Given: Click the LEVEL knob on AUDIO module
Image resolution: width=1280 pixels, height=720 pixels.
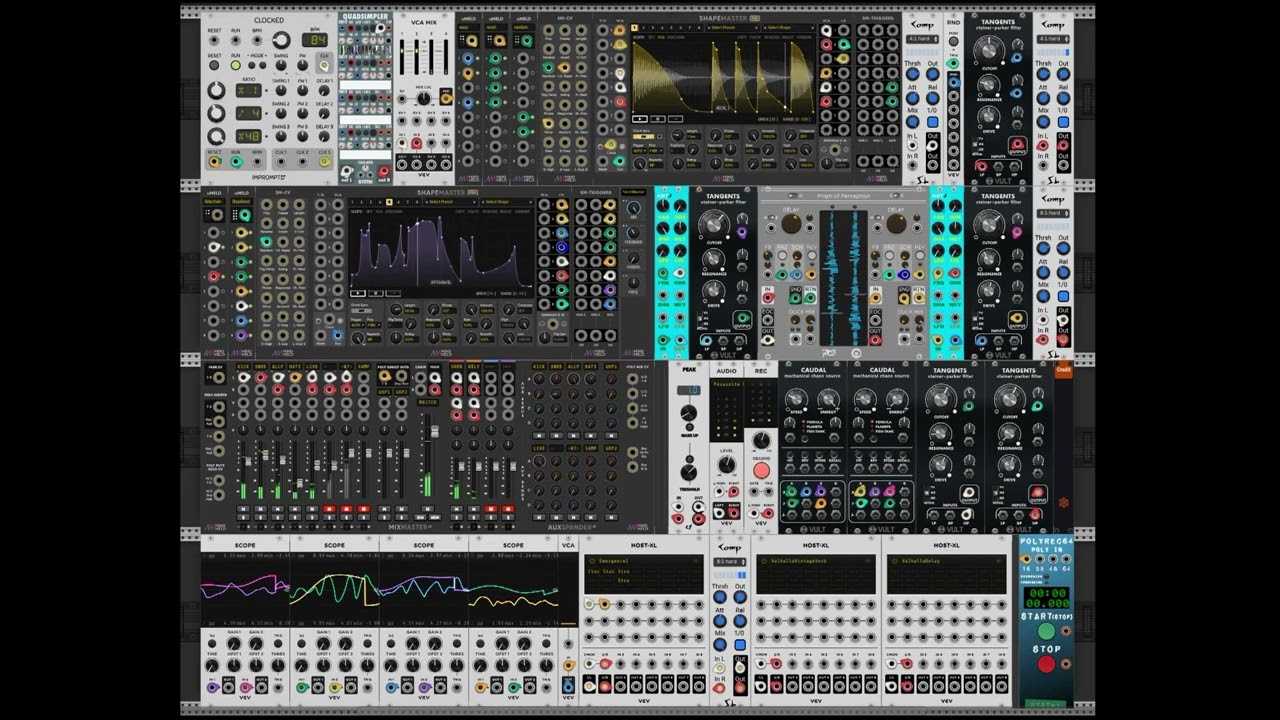Looking at the screenshot, I should click(727, 464).
